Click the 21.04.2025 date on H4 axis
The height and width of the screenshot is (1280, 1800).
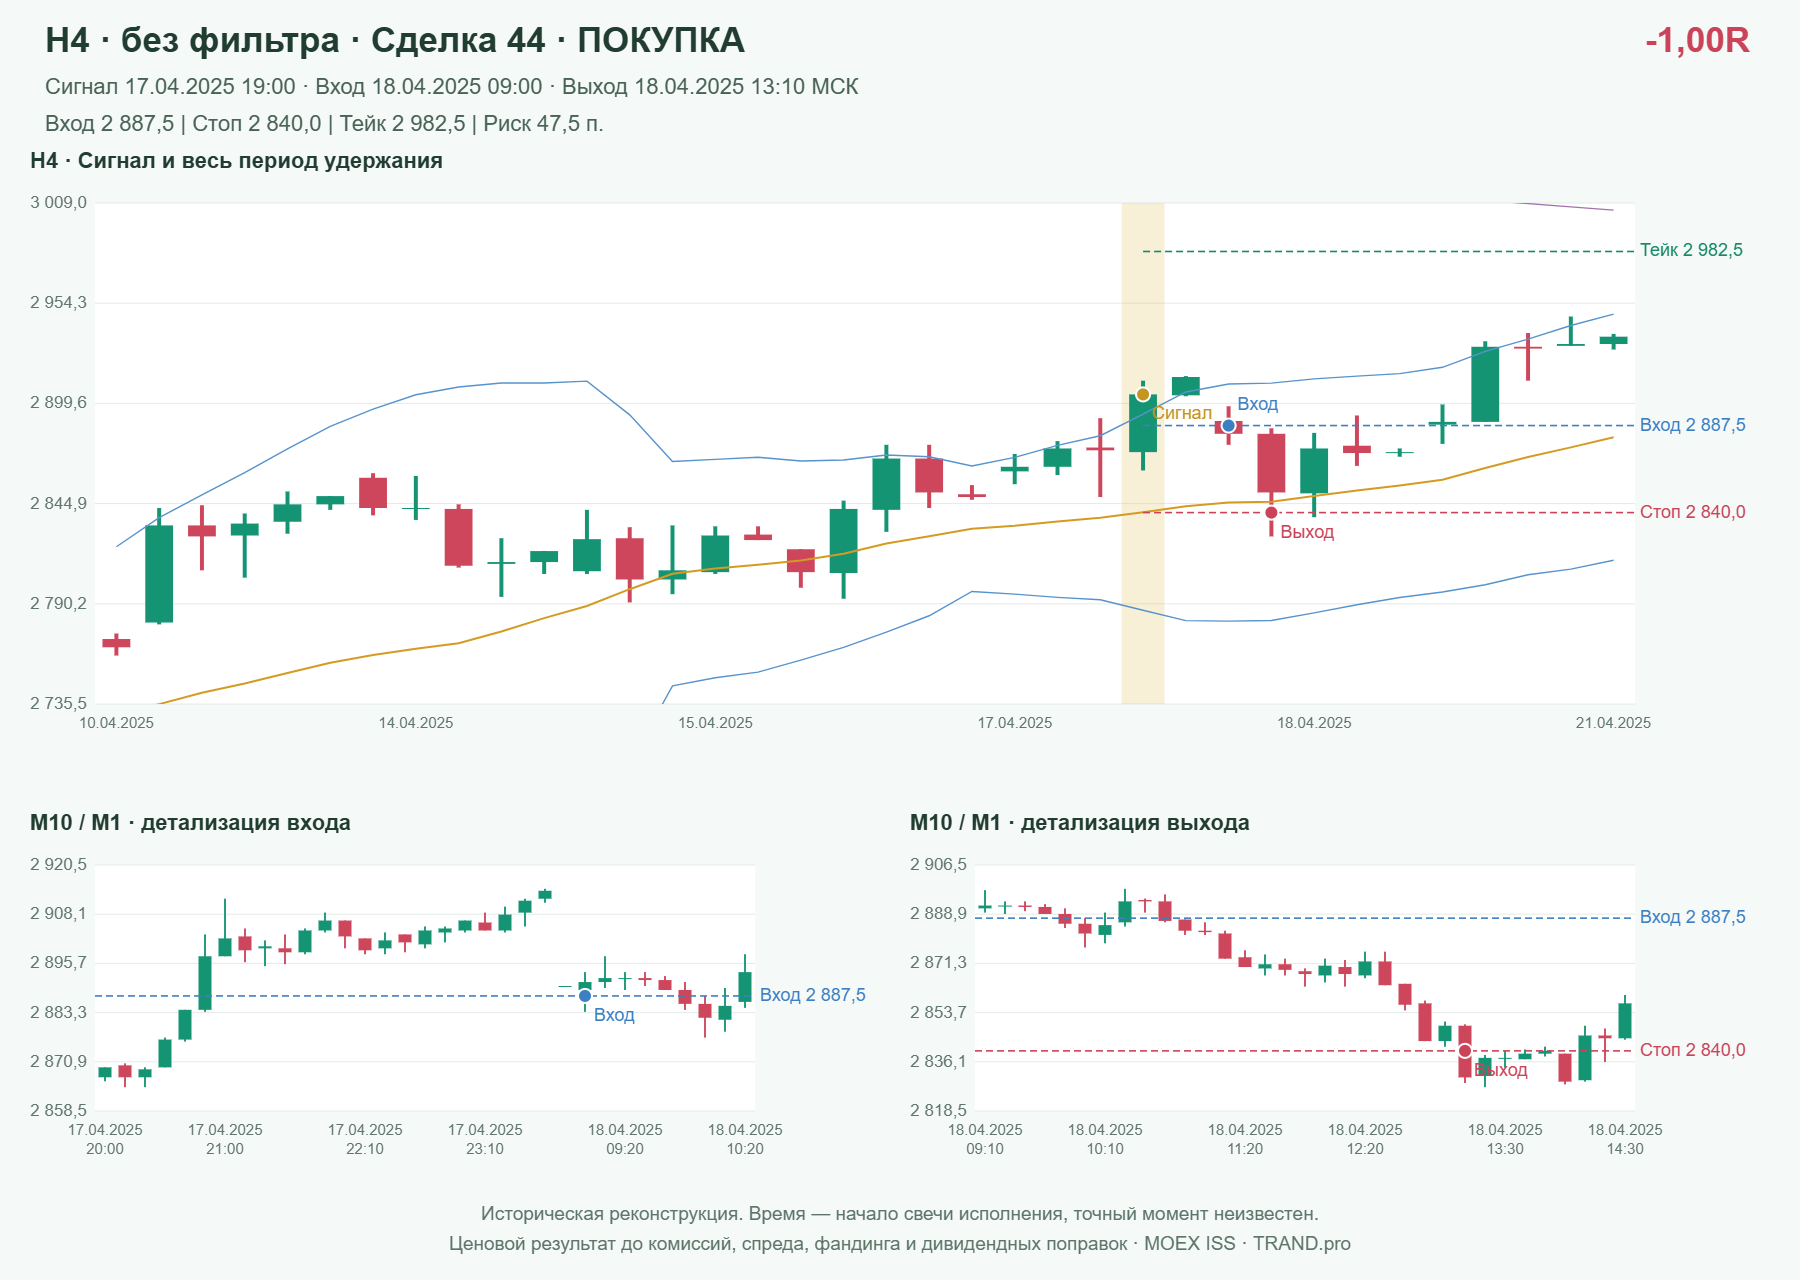(x=1613, y=723)
